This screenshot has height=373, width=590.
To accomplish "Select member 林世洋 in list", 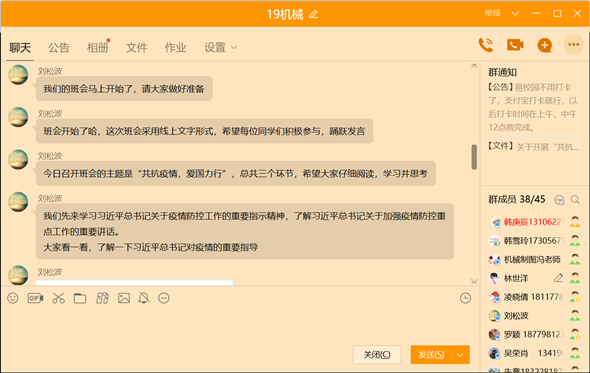I will click(534, 278).
